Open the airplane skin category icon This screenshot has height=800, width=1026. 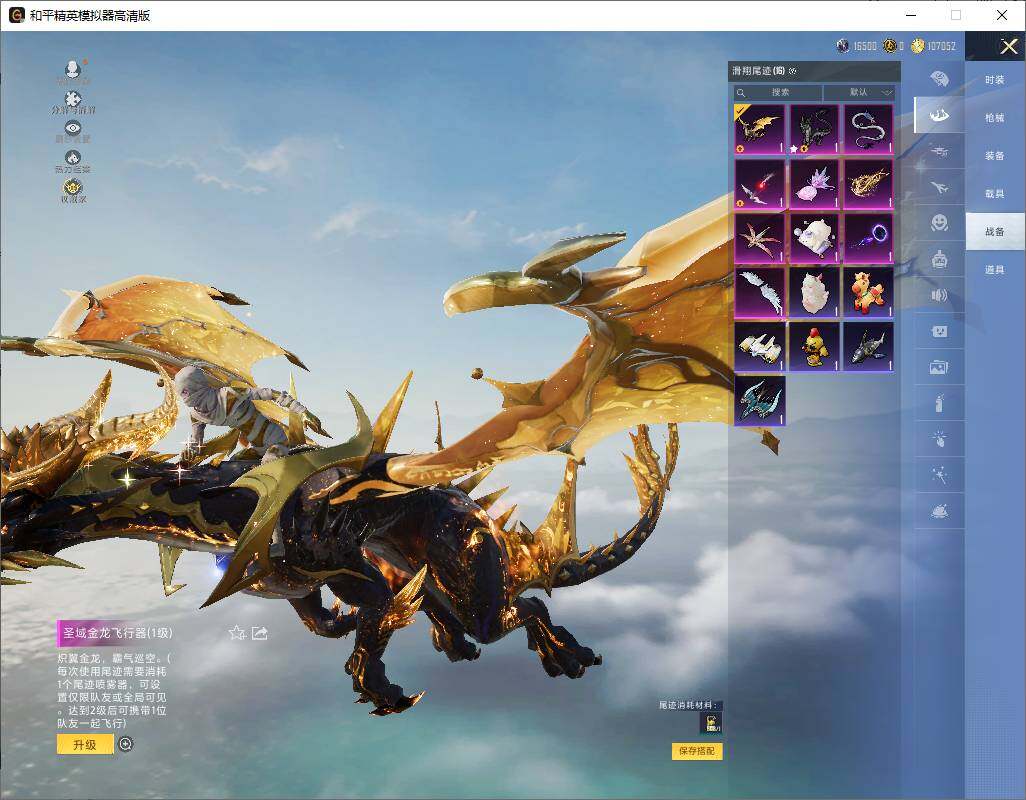[940, 188]
